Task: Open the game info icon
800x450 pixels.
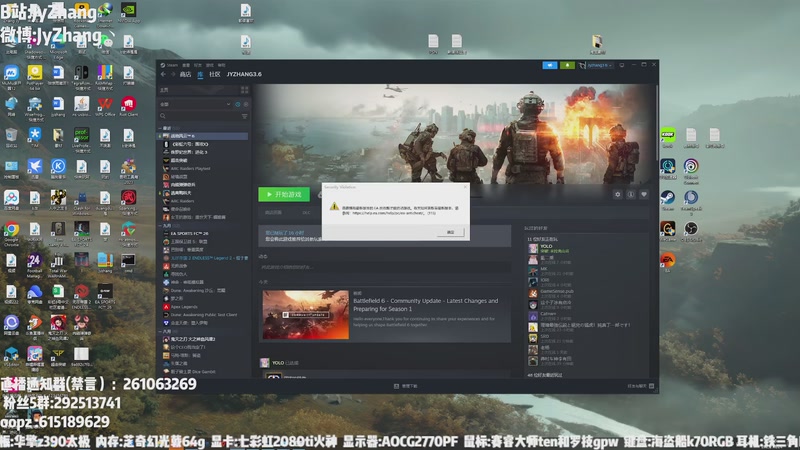Action: (631, 194)
